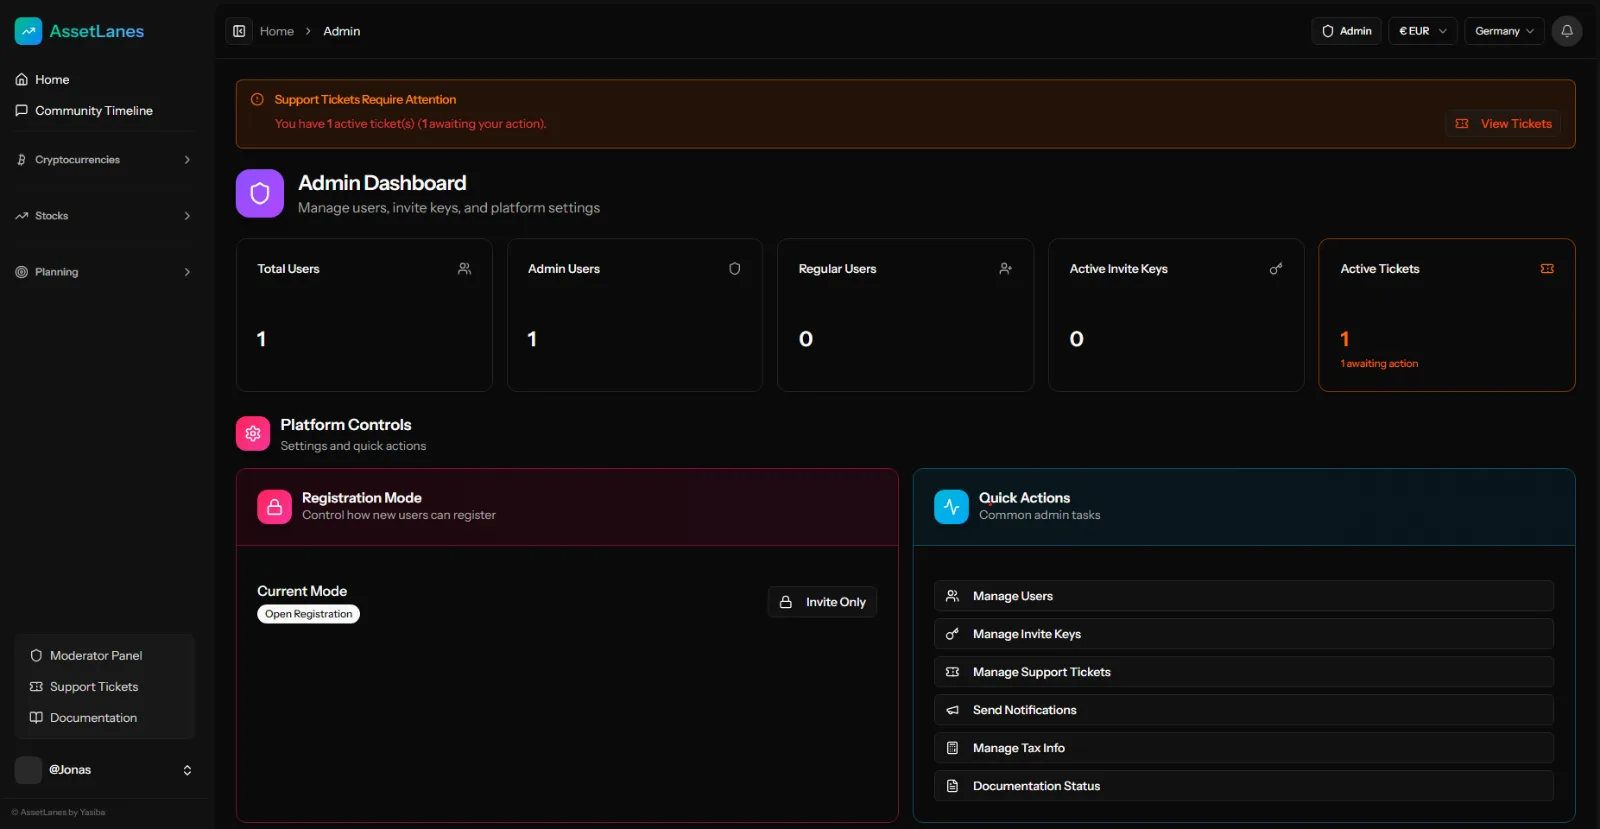
Task: Click the Home breadcrumb link
Action: pos(277,31)
